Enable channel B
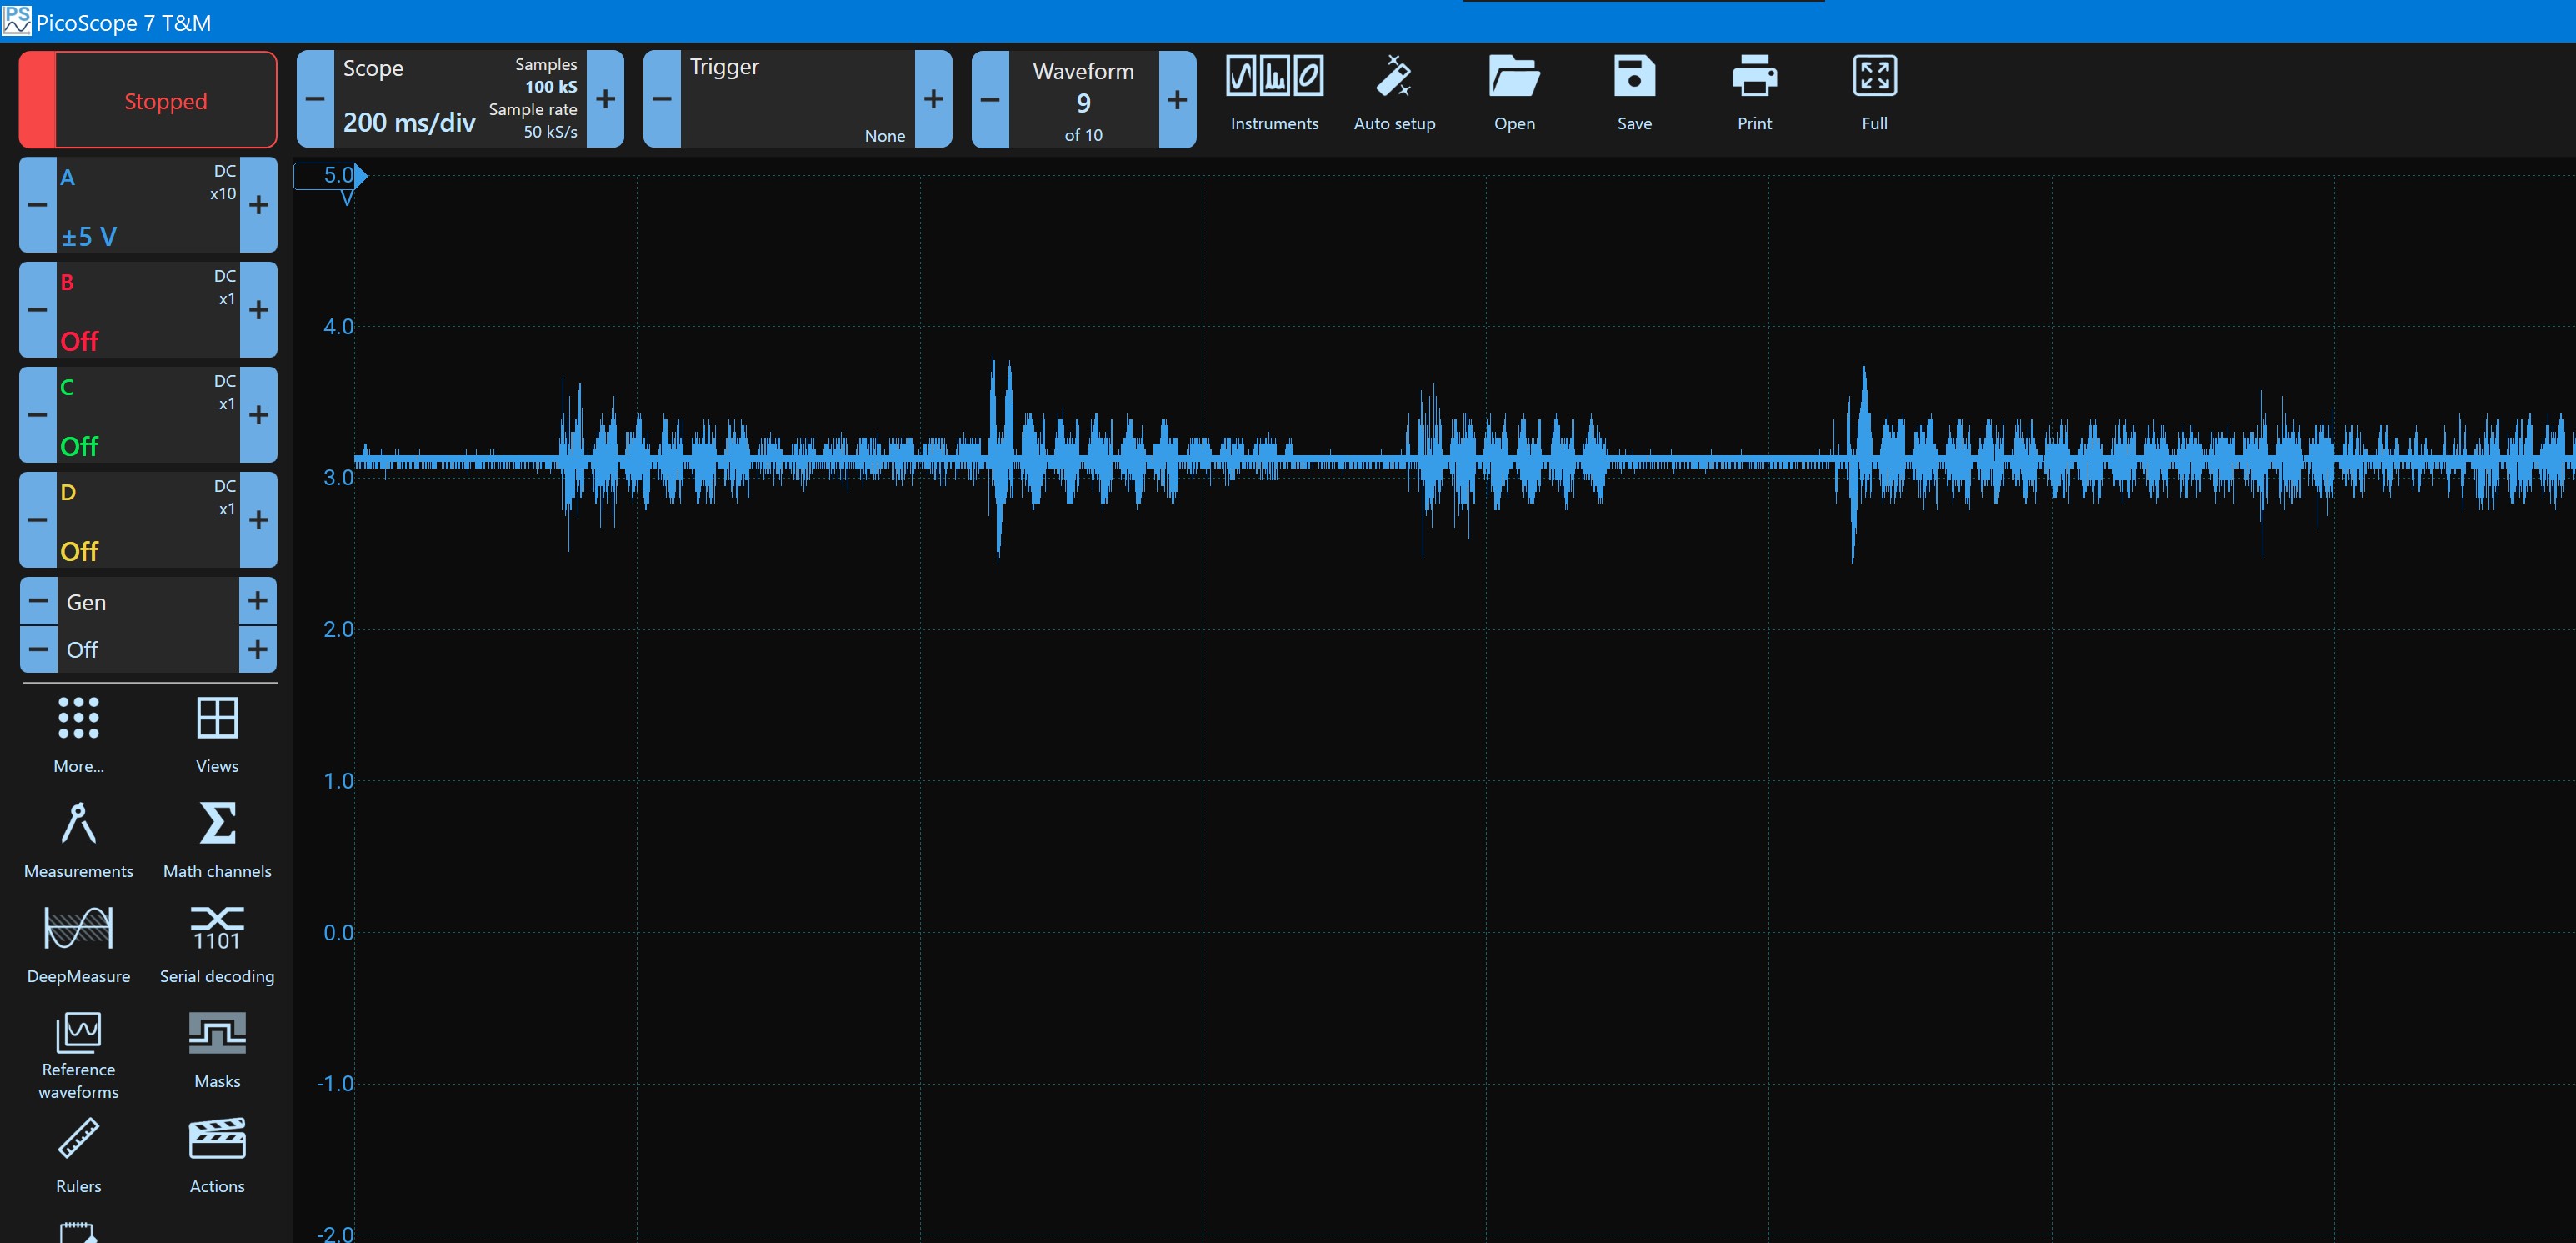 pyautogui.click(x=148, y=309)
